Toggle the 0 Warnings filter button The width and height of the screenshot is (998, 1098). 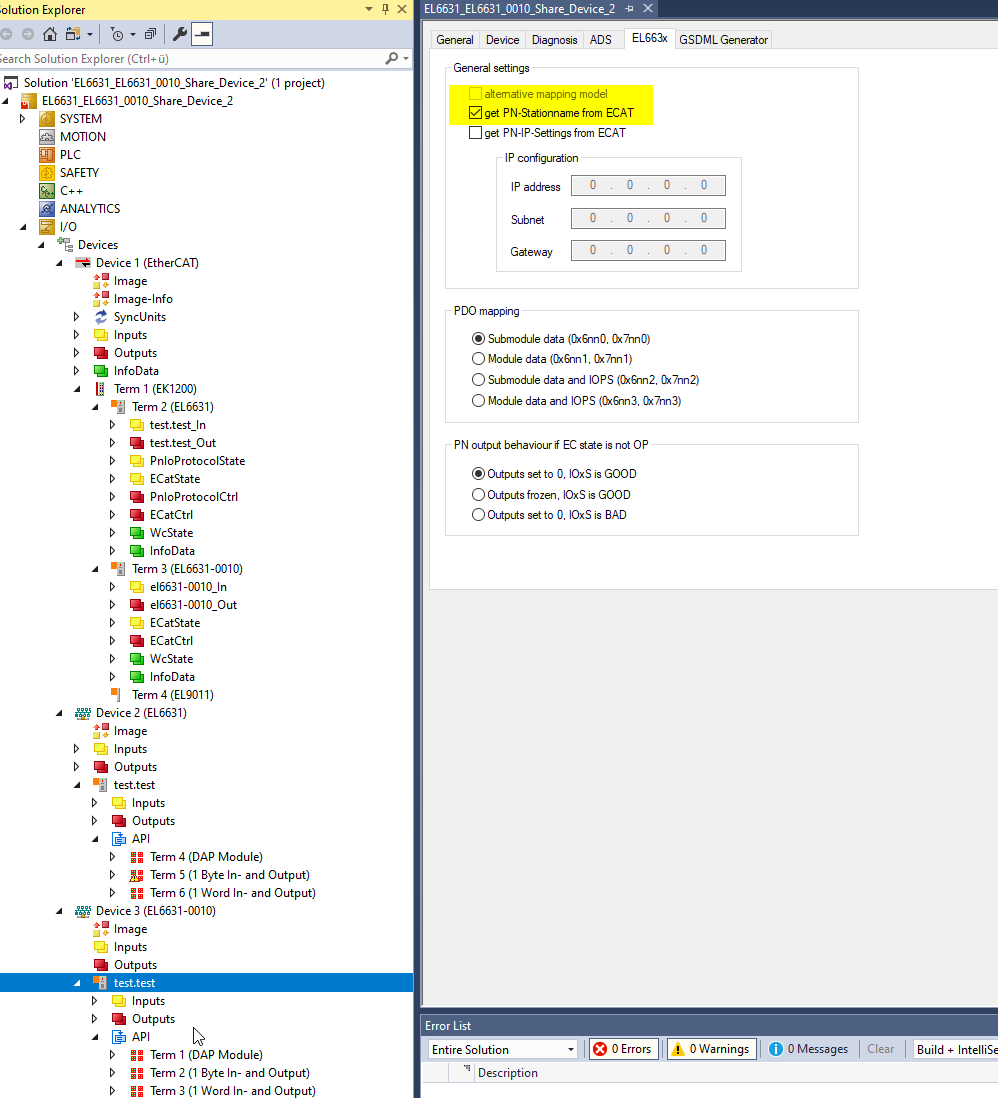pyautogui.click(x=710, y=1049)
